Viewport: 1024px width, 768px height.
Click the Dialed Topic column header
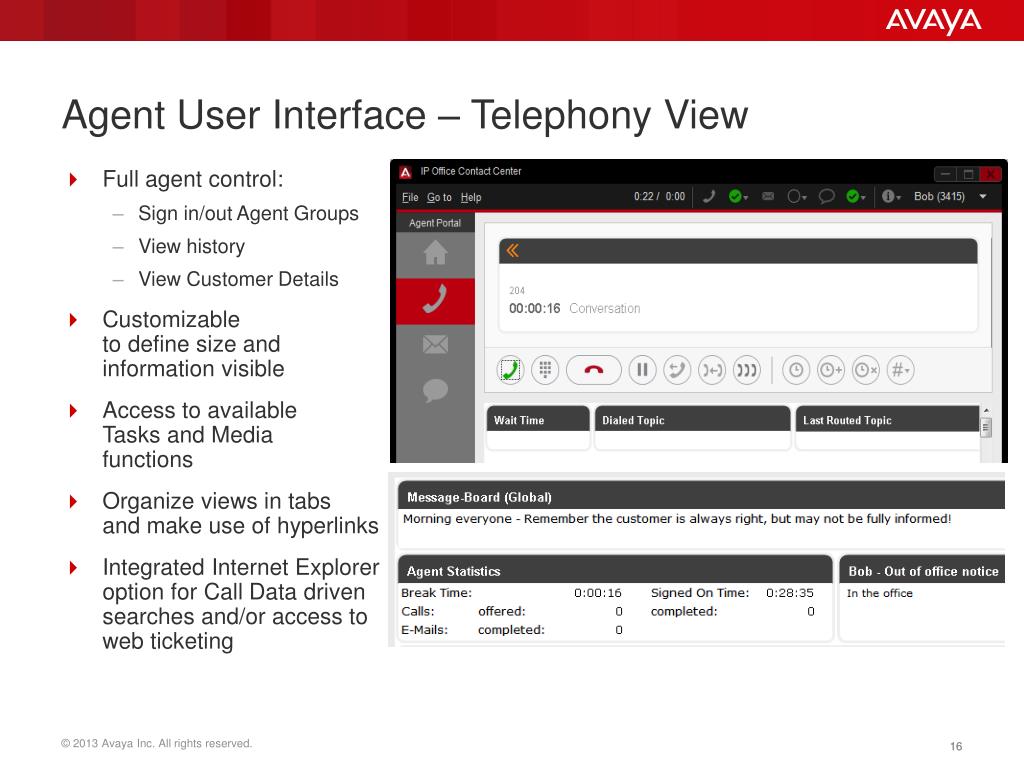tap(692, 419)
